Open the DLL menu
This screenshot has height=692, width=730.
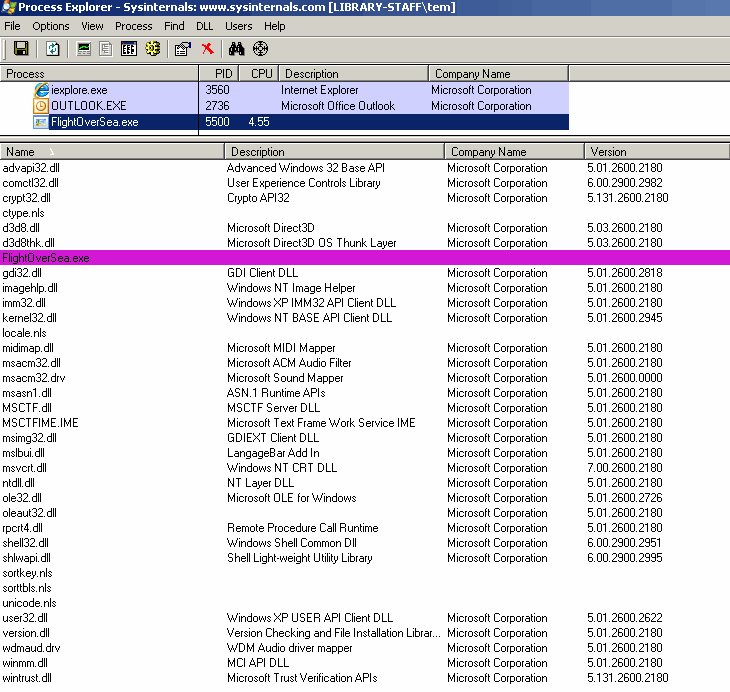click(204, 26)
